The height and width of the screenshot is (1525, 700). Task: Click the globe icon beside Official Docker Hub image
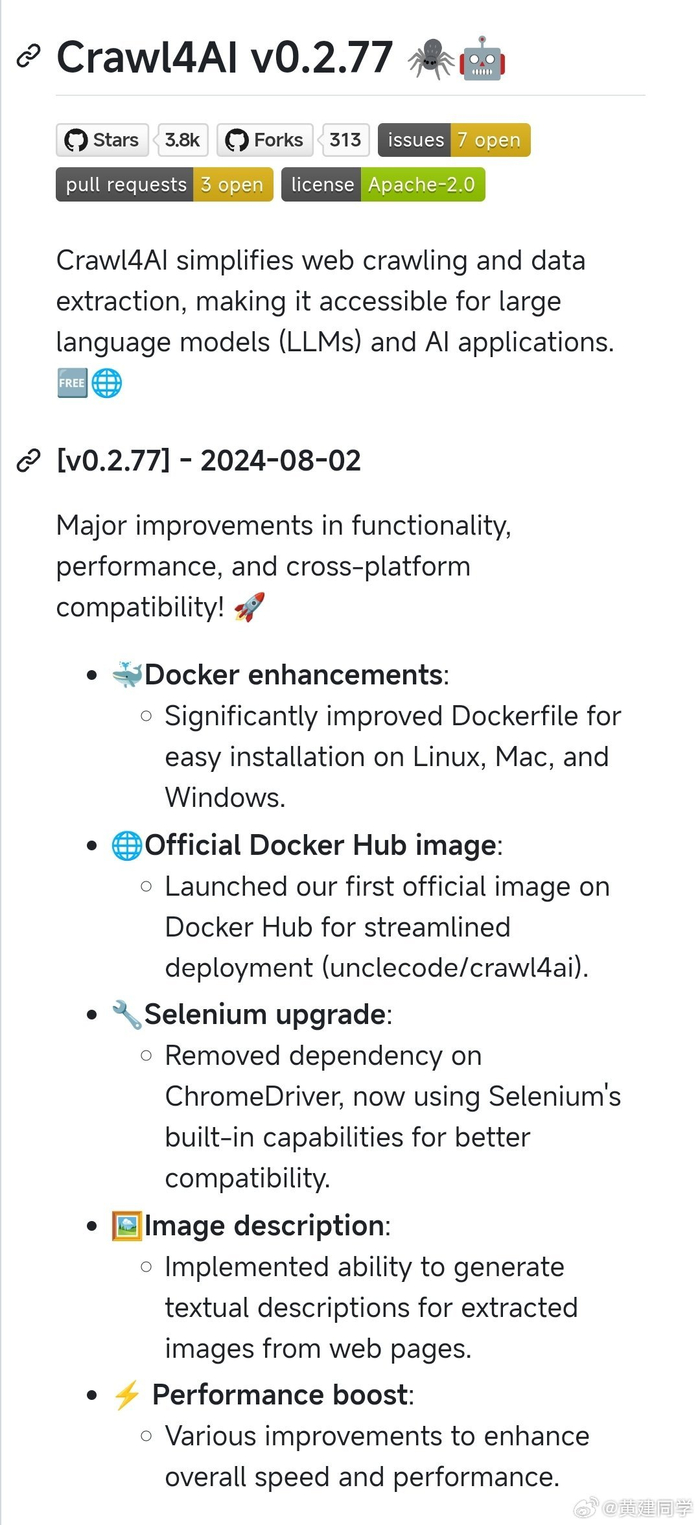(x=127, y=845)
